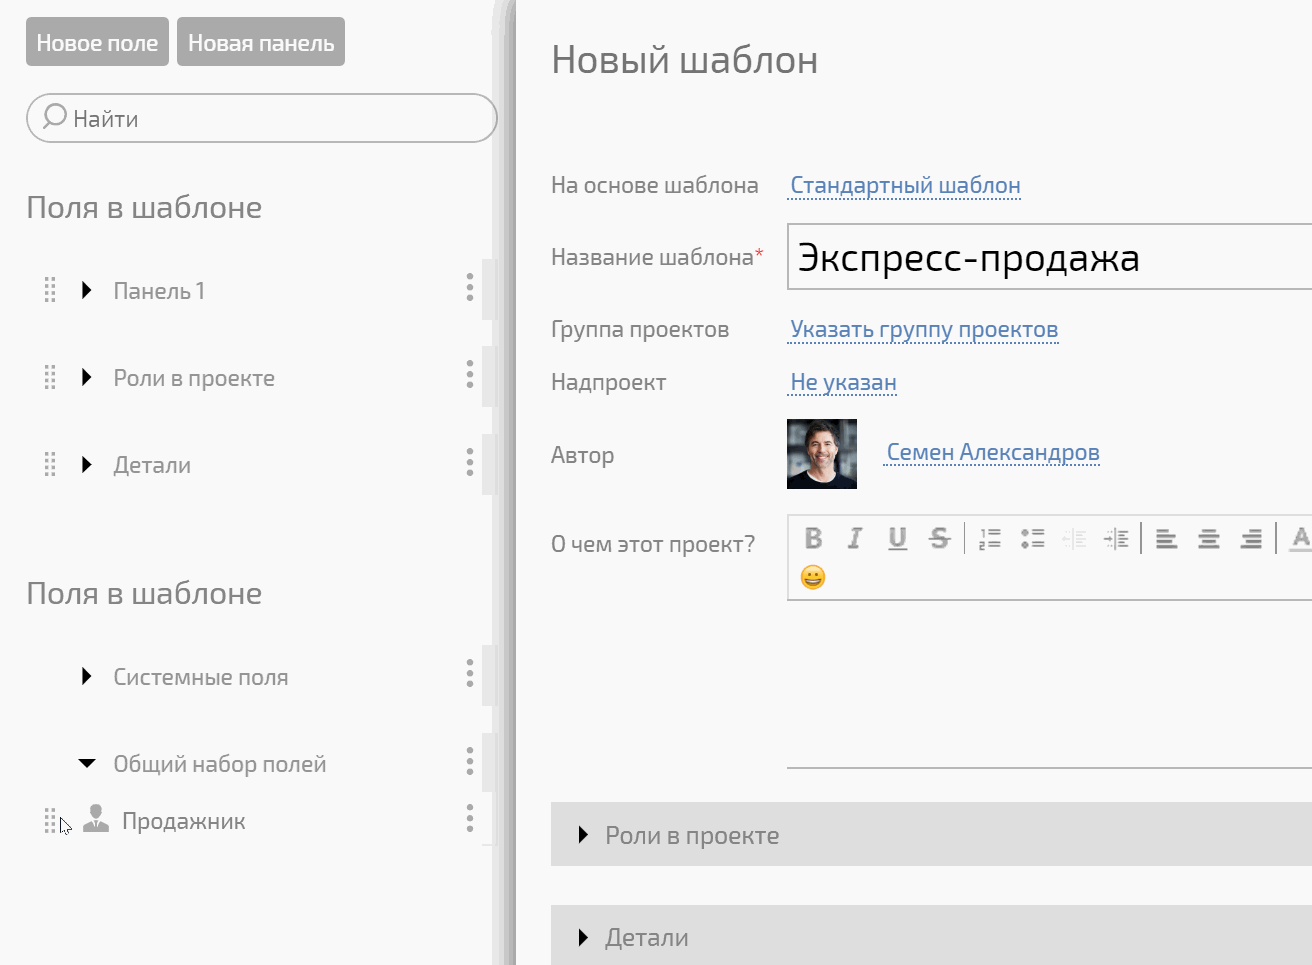Open options menu for Общий набор полей
Screen dimensions: 1312x965
point(469,761)
